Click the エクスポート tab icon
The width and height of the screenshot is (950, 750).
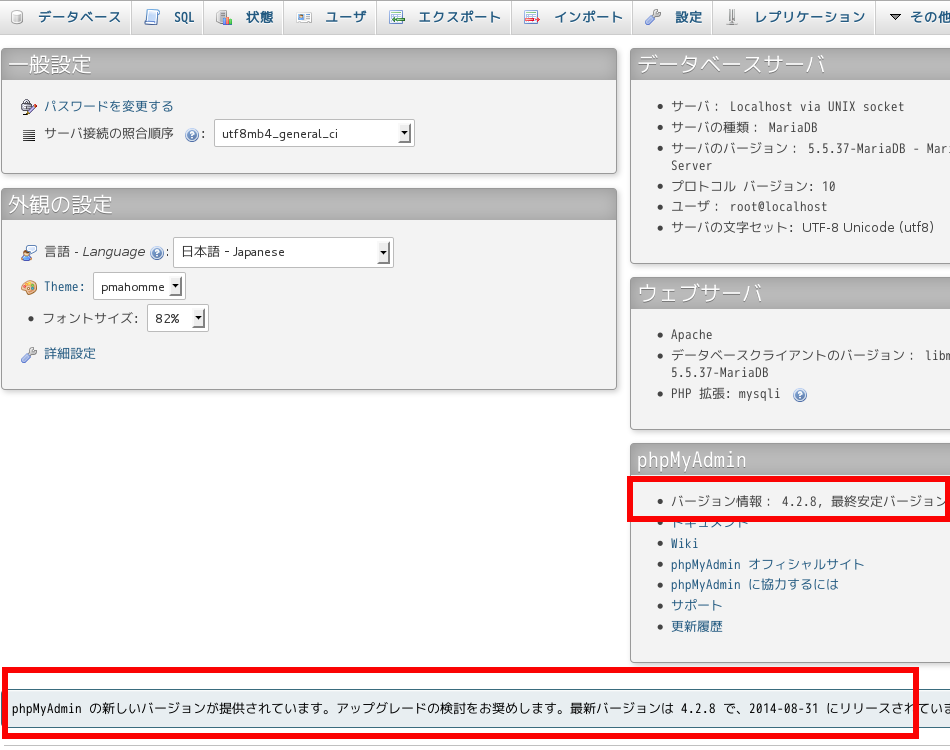click(x=397, y=17)
